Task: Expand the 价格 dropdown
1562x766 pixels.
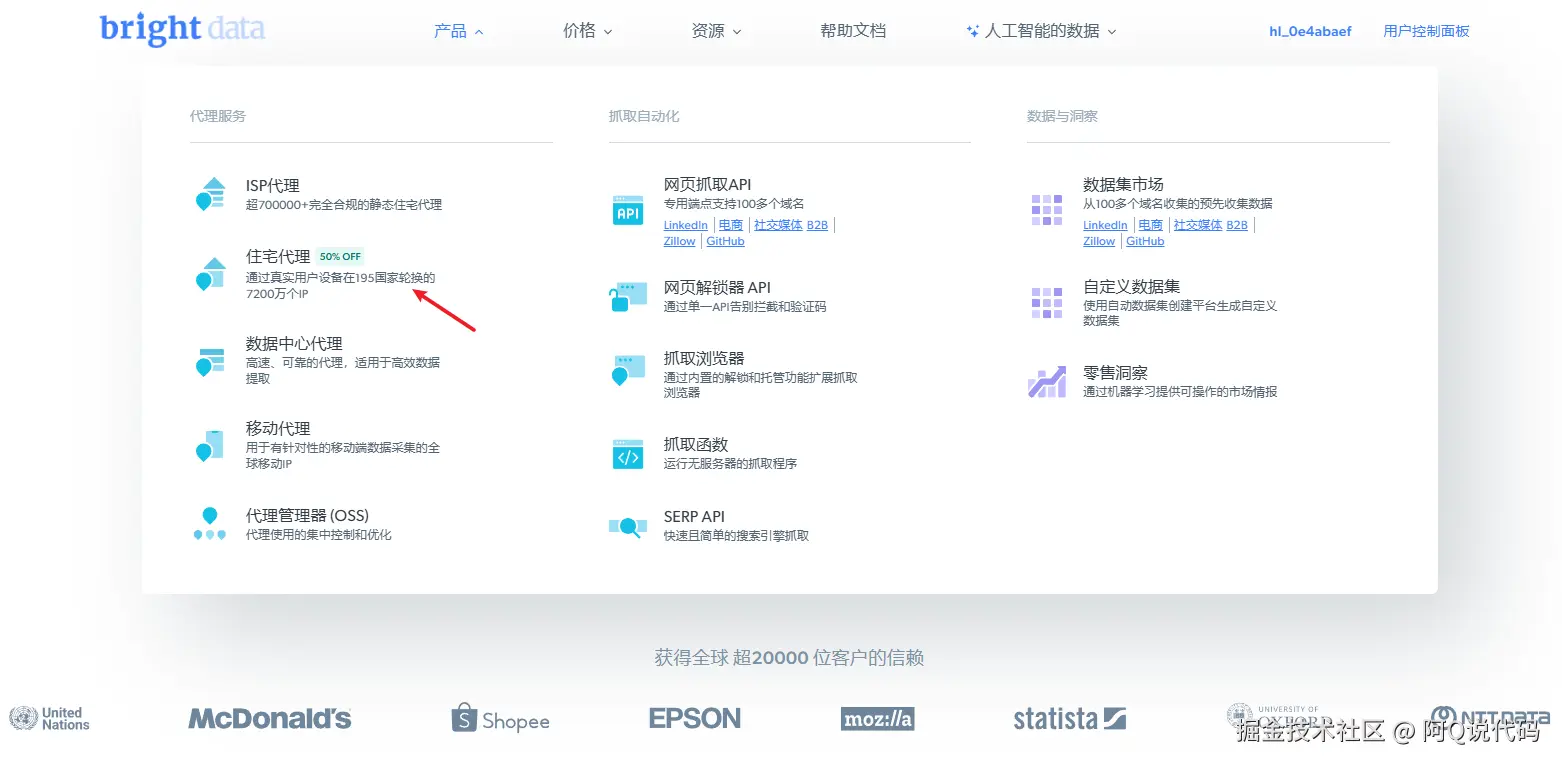Action: 588,31
